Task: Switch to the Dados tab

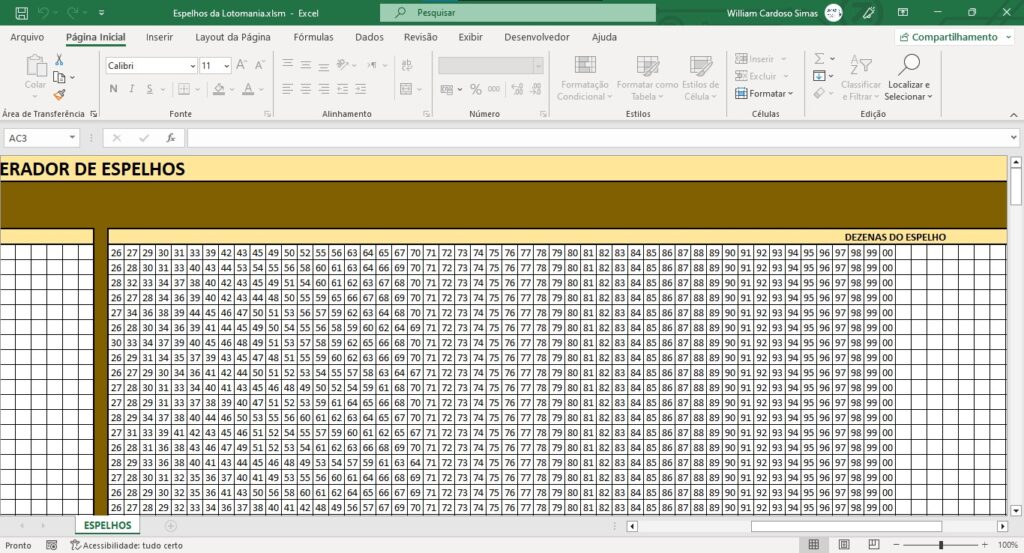Action: (369, 37)
